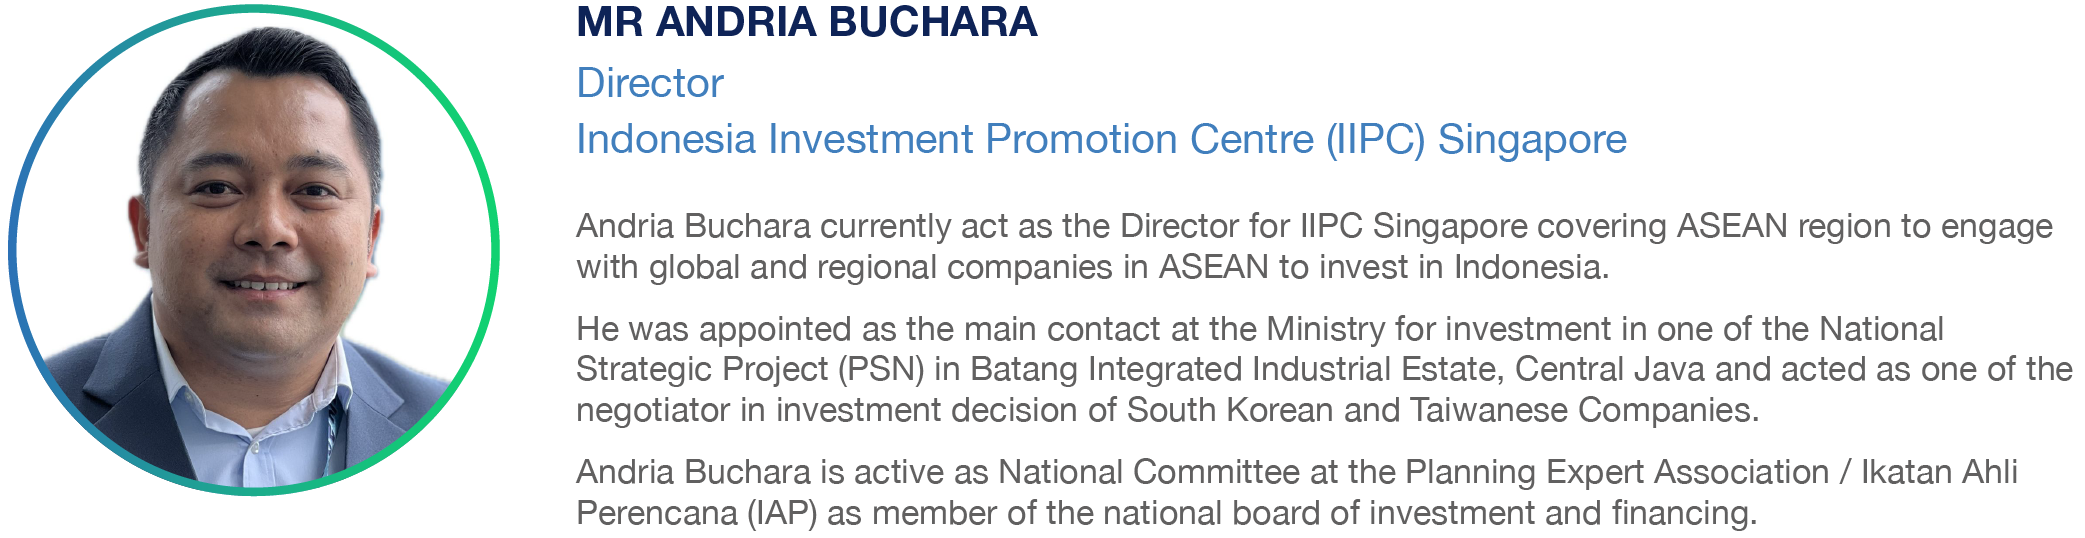Click the paragraph starting 'Andria Buchara currently act'

[x=1314, y=247]
